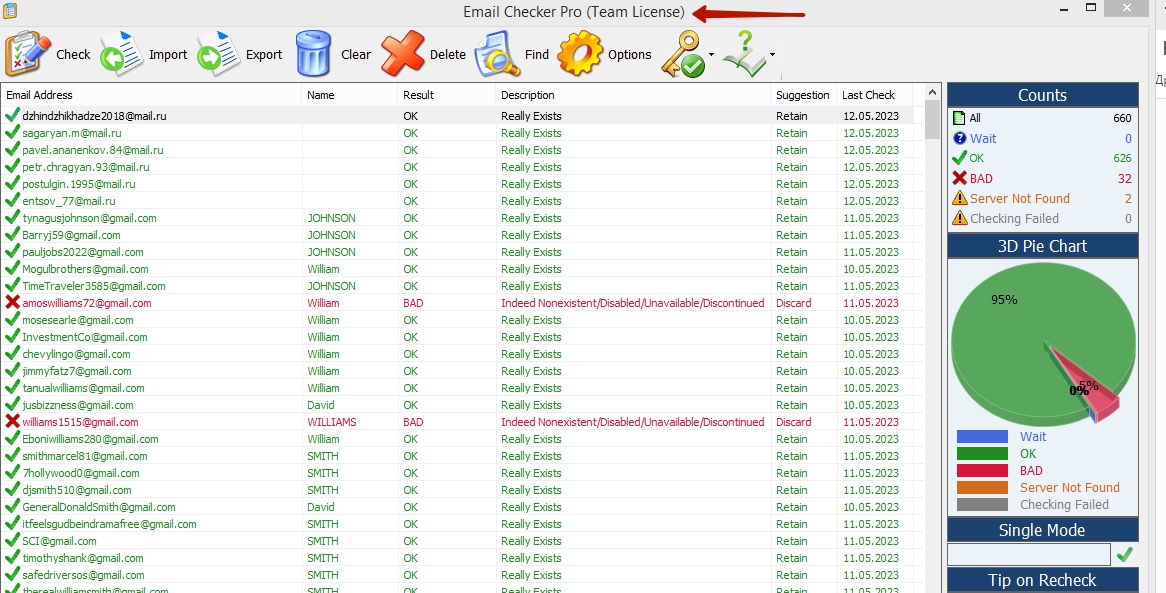
Task: Click the Import emails icon
Action: point(122,54)
